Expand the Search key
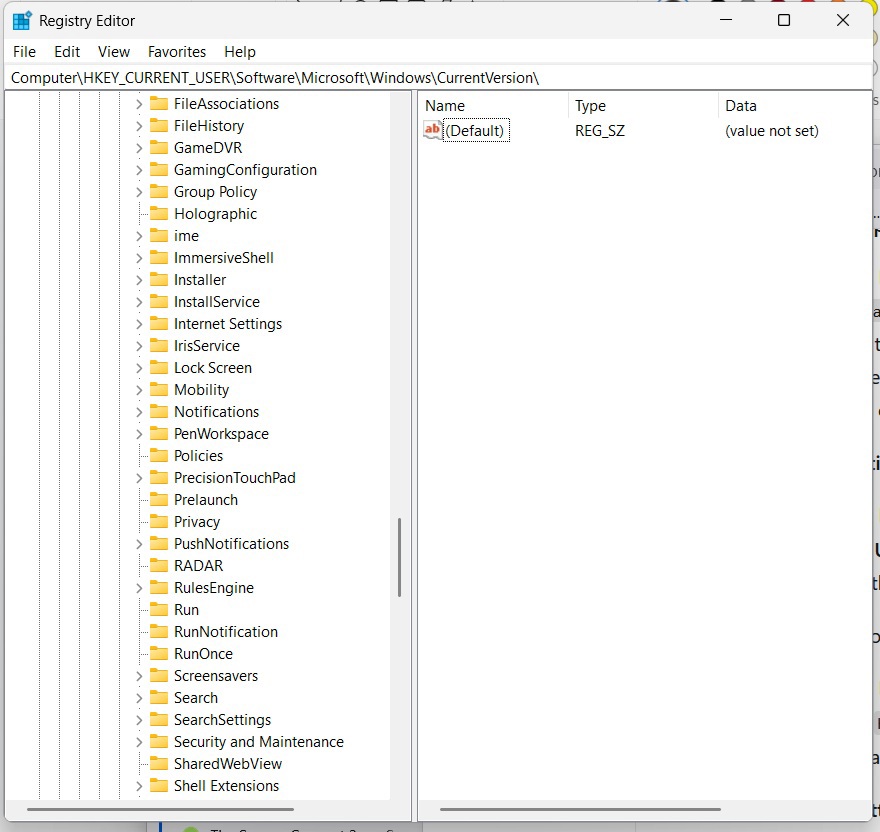This screenshot has height=832, width=880. [139, 698]
